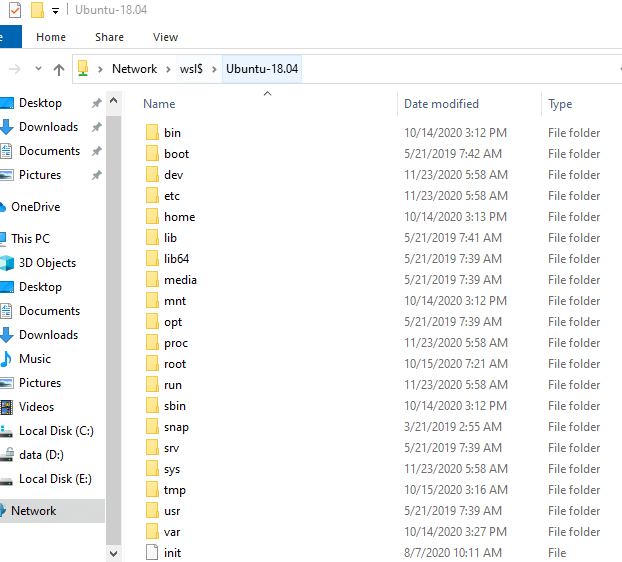Click the pin icon next to Pictures
Viewport: 622px width, 562px height.
click(x=97, y=175)
